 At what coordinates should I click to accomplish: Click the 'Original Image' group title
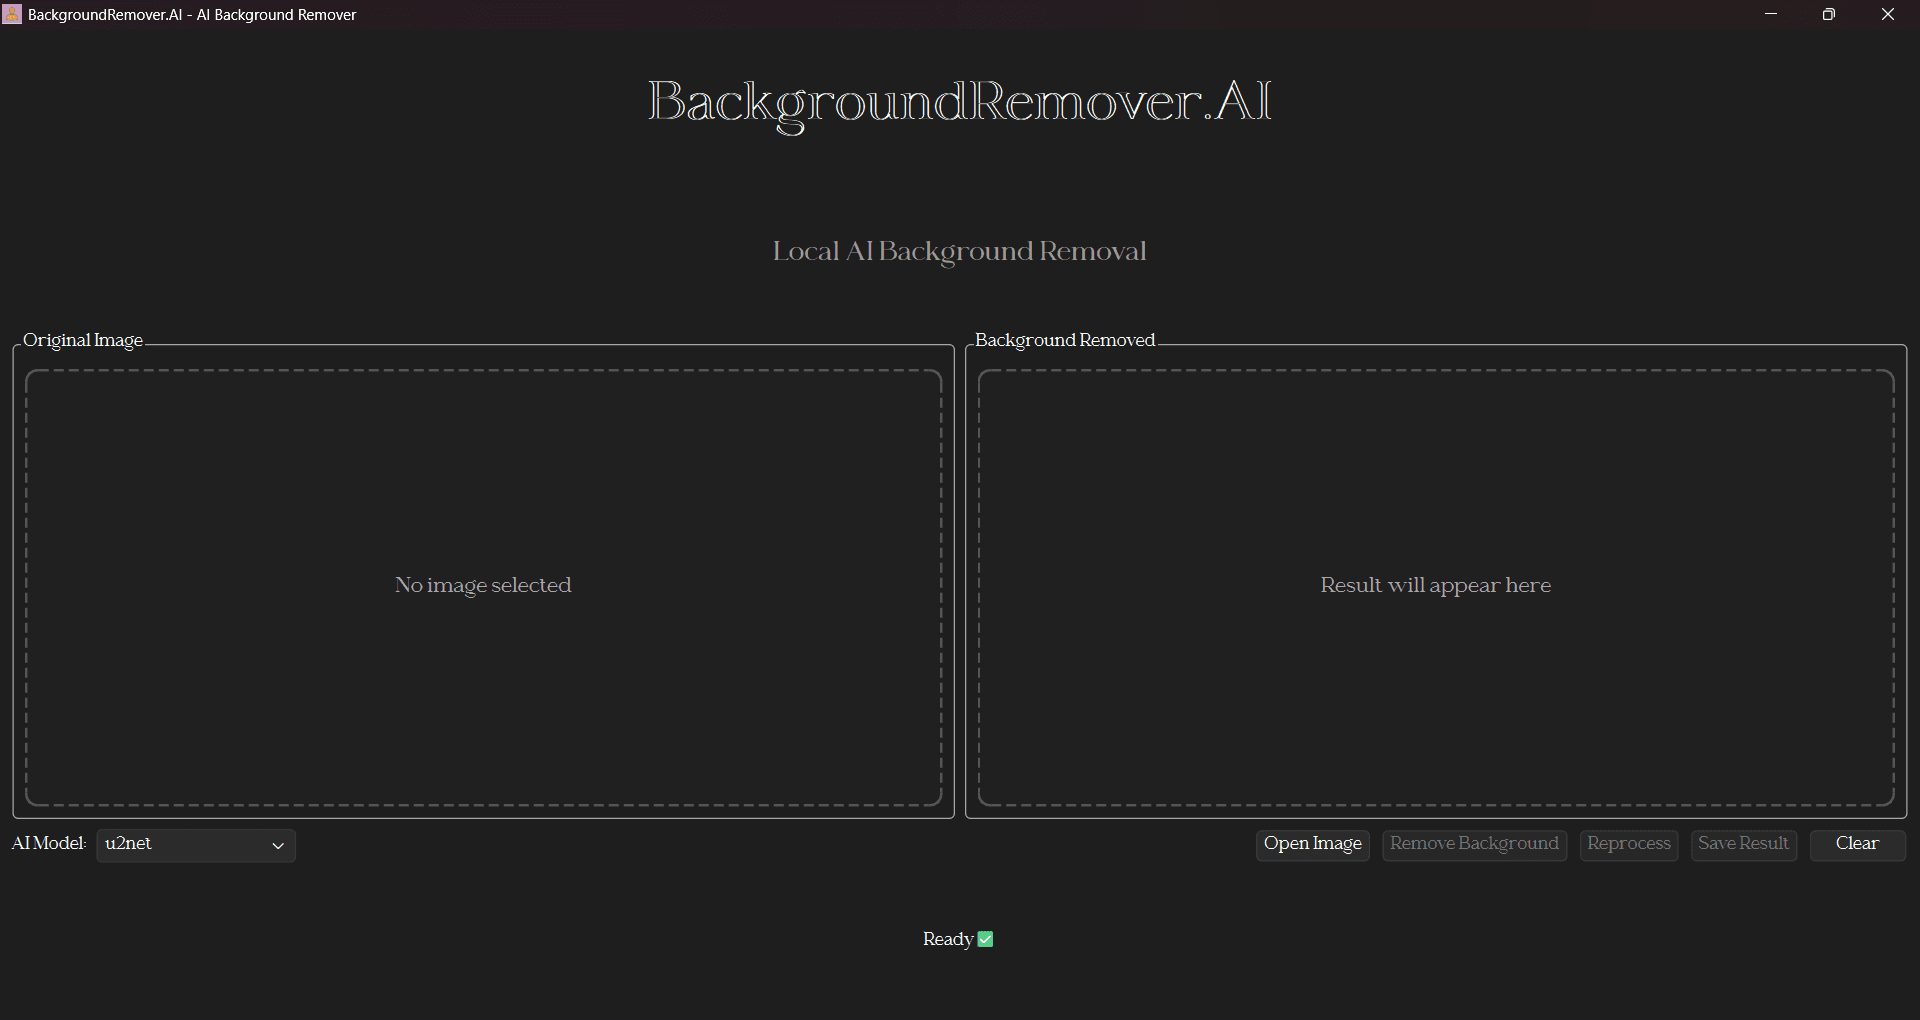coord(83,340)
